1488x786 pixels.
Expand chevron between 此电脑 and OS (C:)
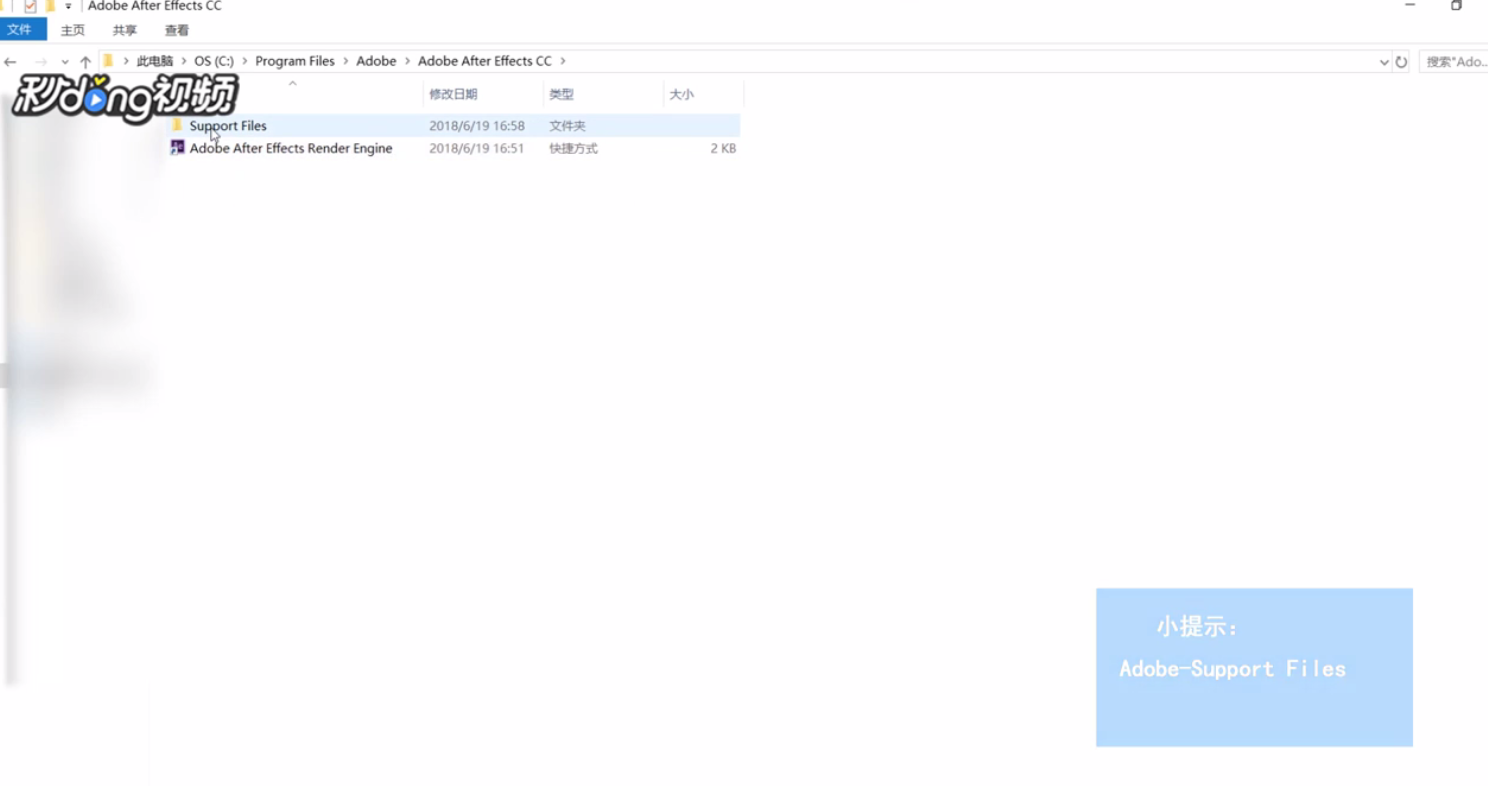(x=184, y=61)
